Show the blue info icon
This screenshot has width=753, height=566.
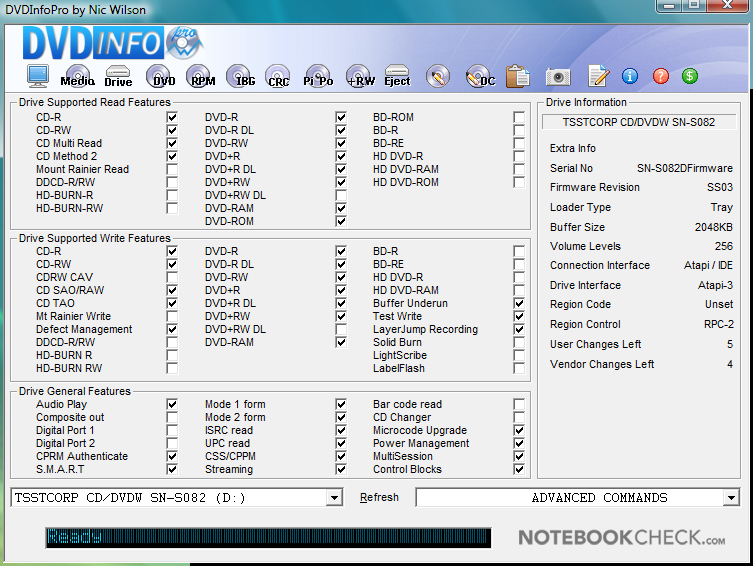pyautogui.click(x=630, y=76)
